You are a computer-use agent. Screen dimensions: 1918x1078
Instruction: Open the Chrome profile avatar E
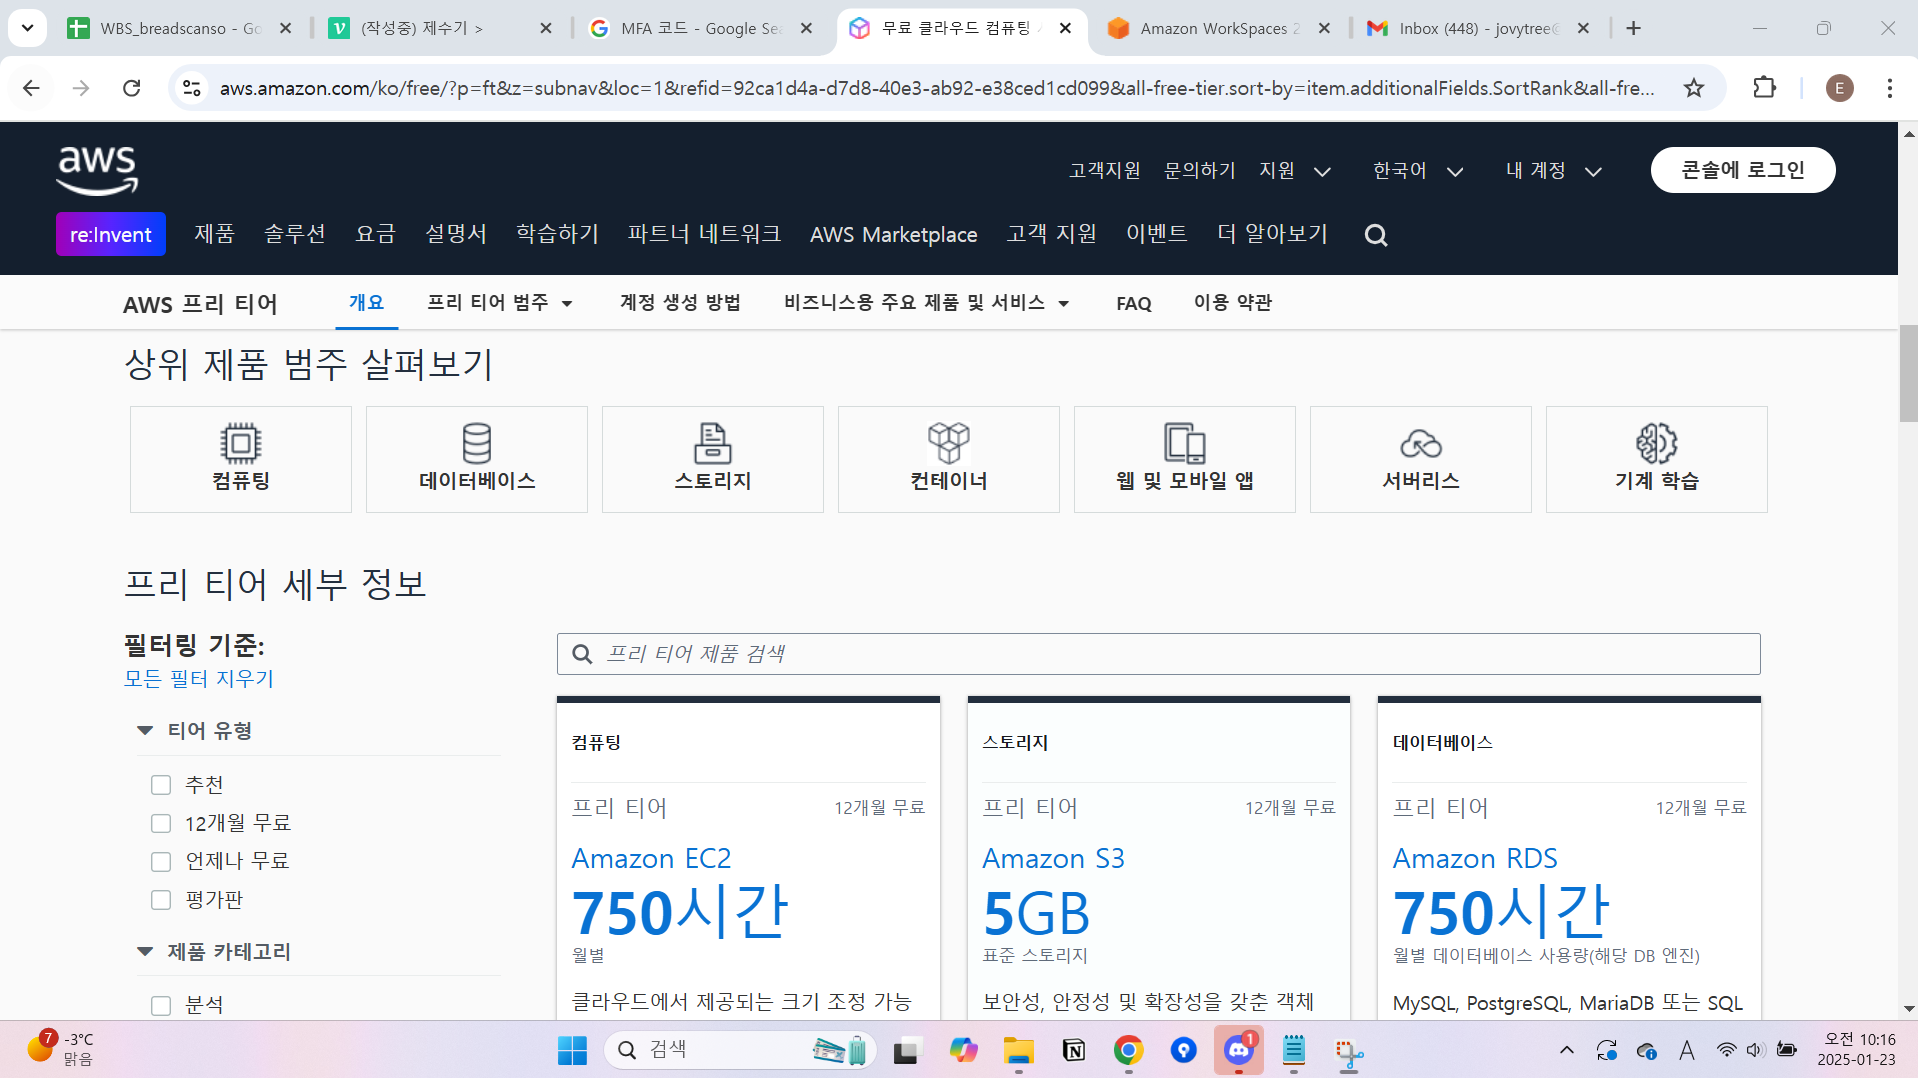tap(1839, 88)
